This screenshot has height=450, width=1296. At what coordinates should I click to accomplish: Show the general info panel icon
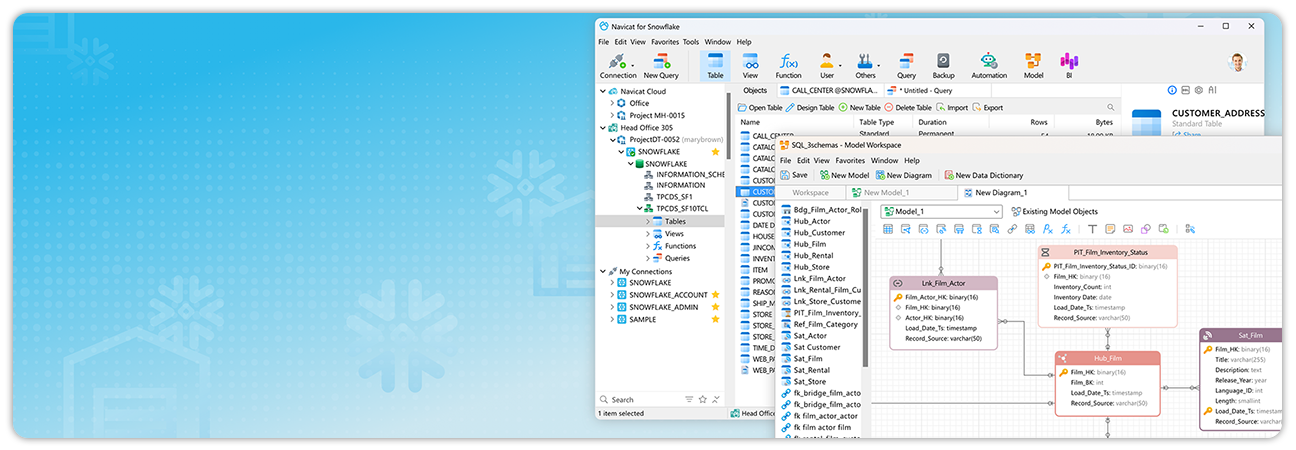pyautogui.click(x=1172, y=90)
